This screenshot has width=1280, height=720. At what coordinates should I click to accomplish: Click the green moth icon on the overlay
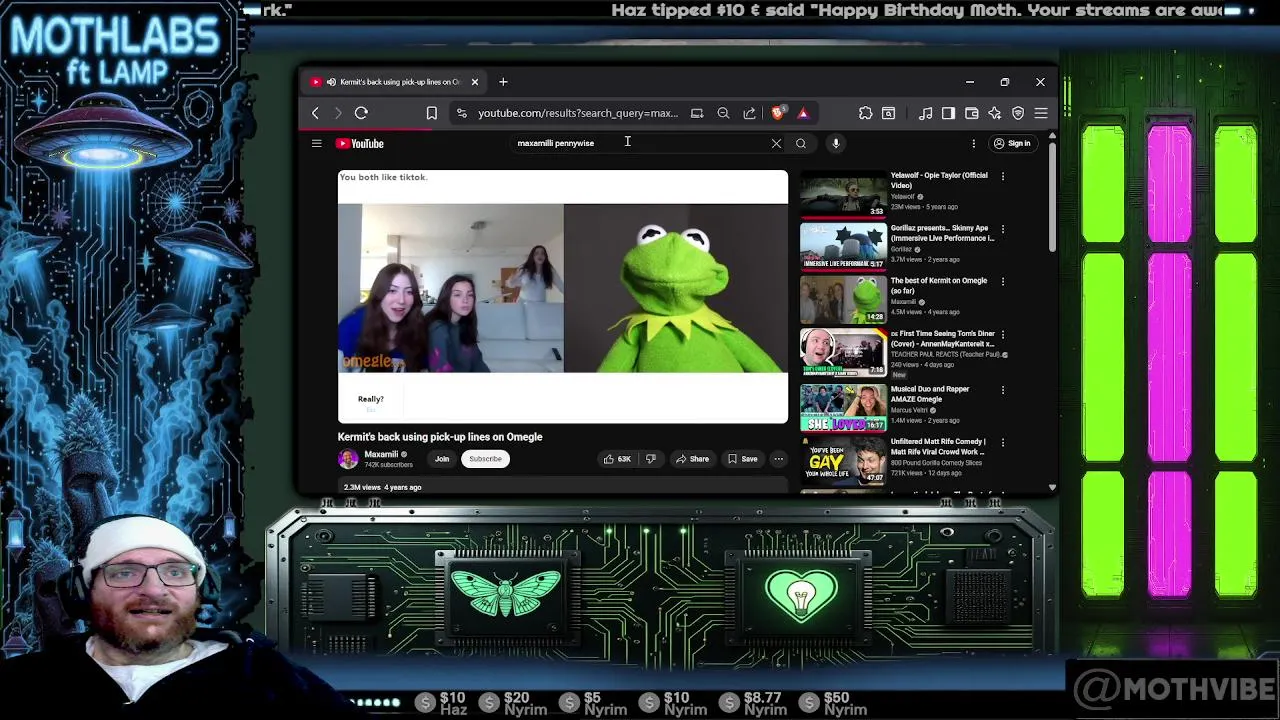coord(505,592)
